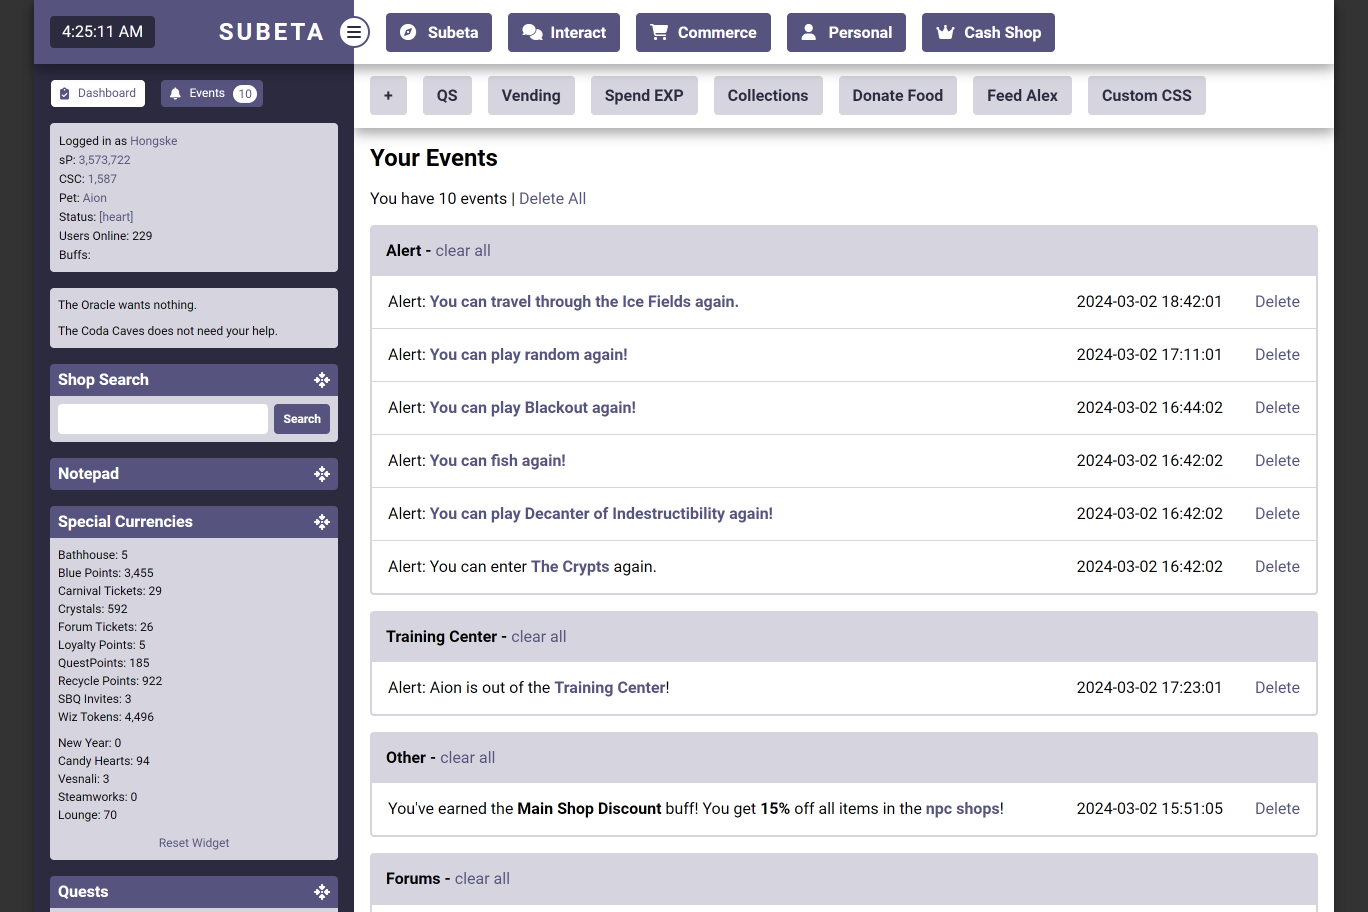Delete the Ice Fields alert
This screenshot has width=1368, height=912.
coord(1277,302)
